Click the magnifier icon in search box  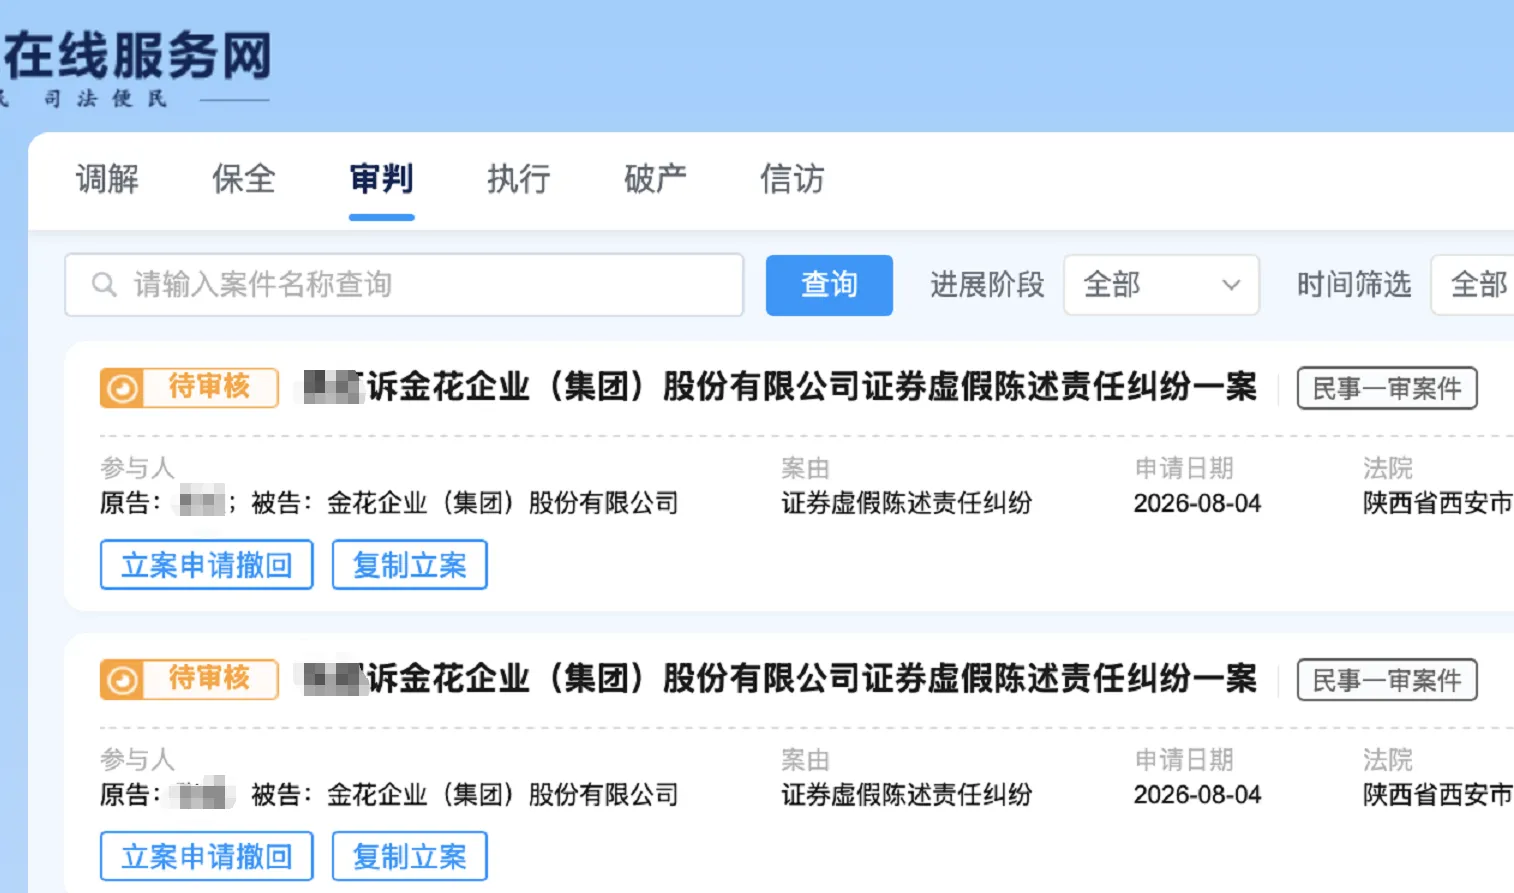click(x=104, y=285)
